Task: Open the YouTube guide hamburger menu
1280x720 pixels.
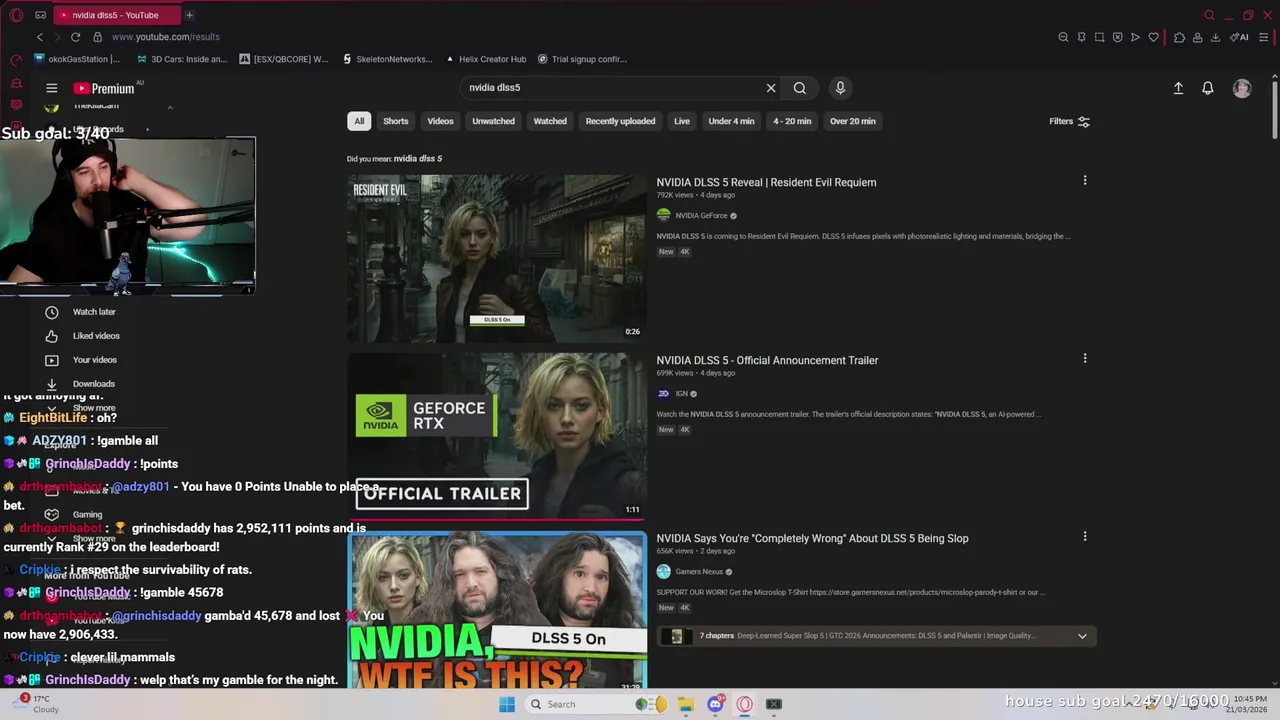Action: (52, 88)
